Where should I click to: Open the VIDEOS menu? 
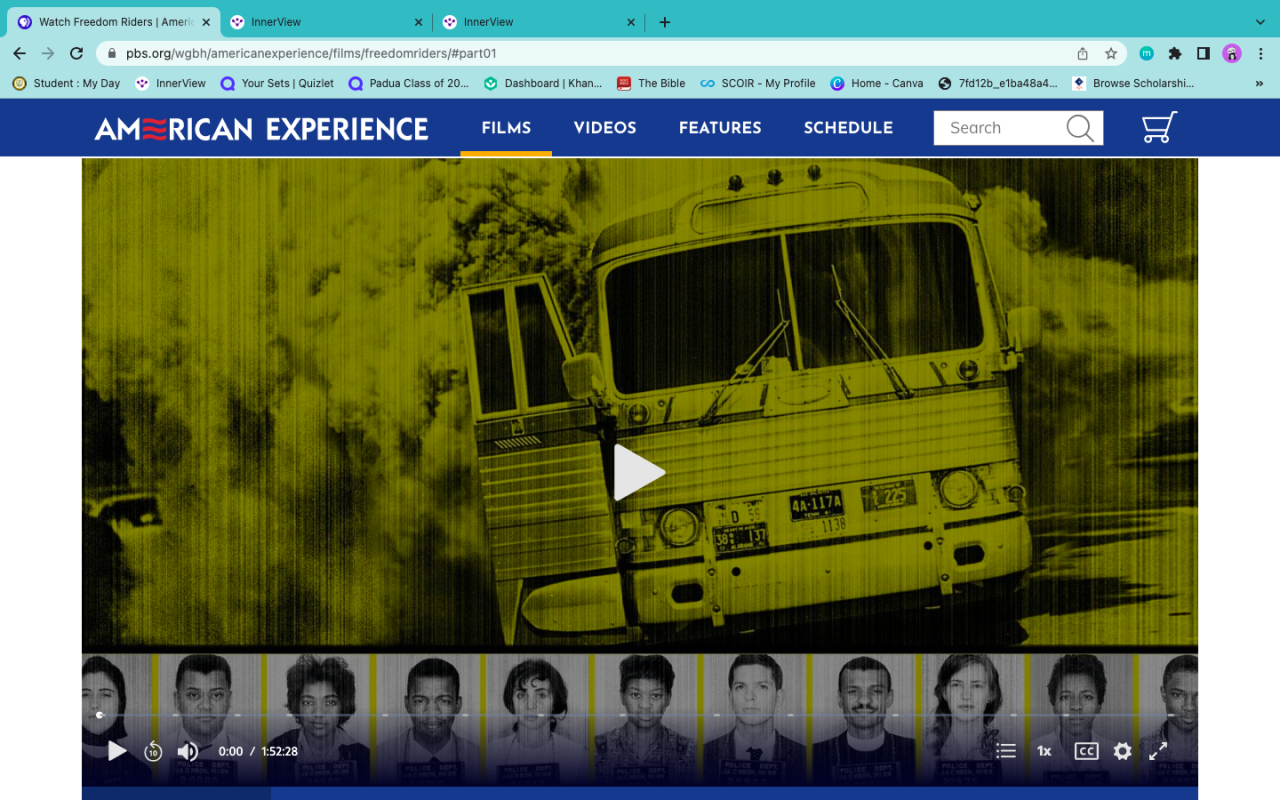click(605, 128)
